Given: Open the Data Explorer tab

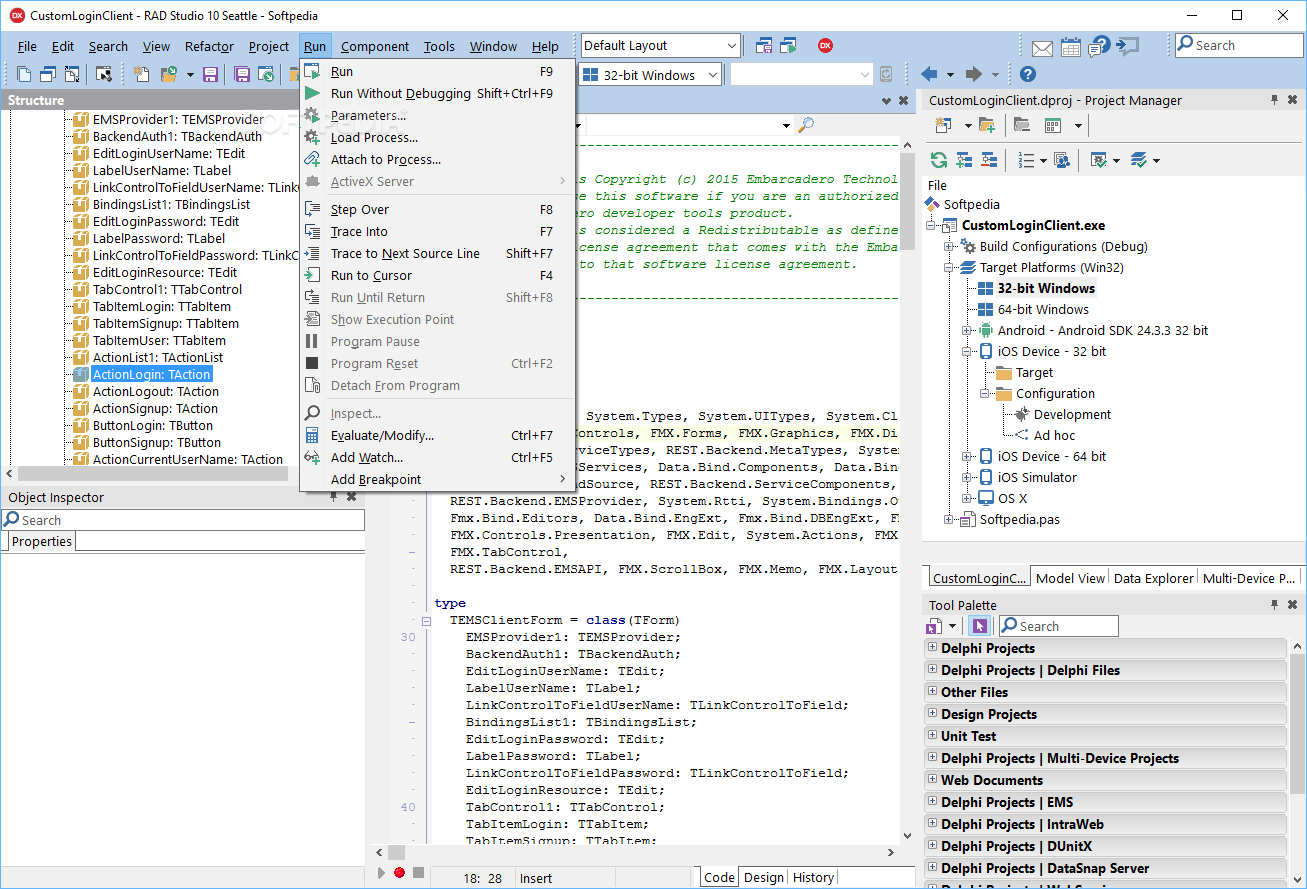Looking at the screenshot, I should (x=1154, y=578).
